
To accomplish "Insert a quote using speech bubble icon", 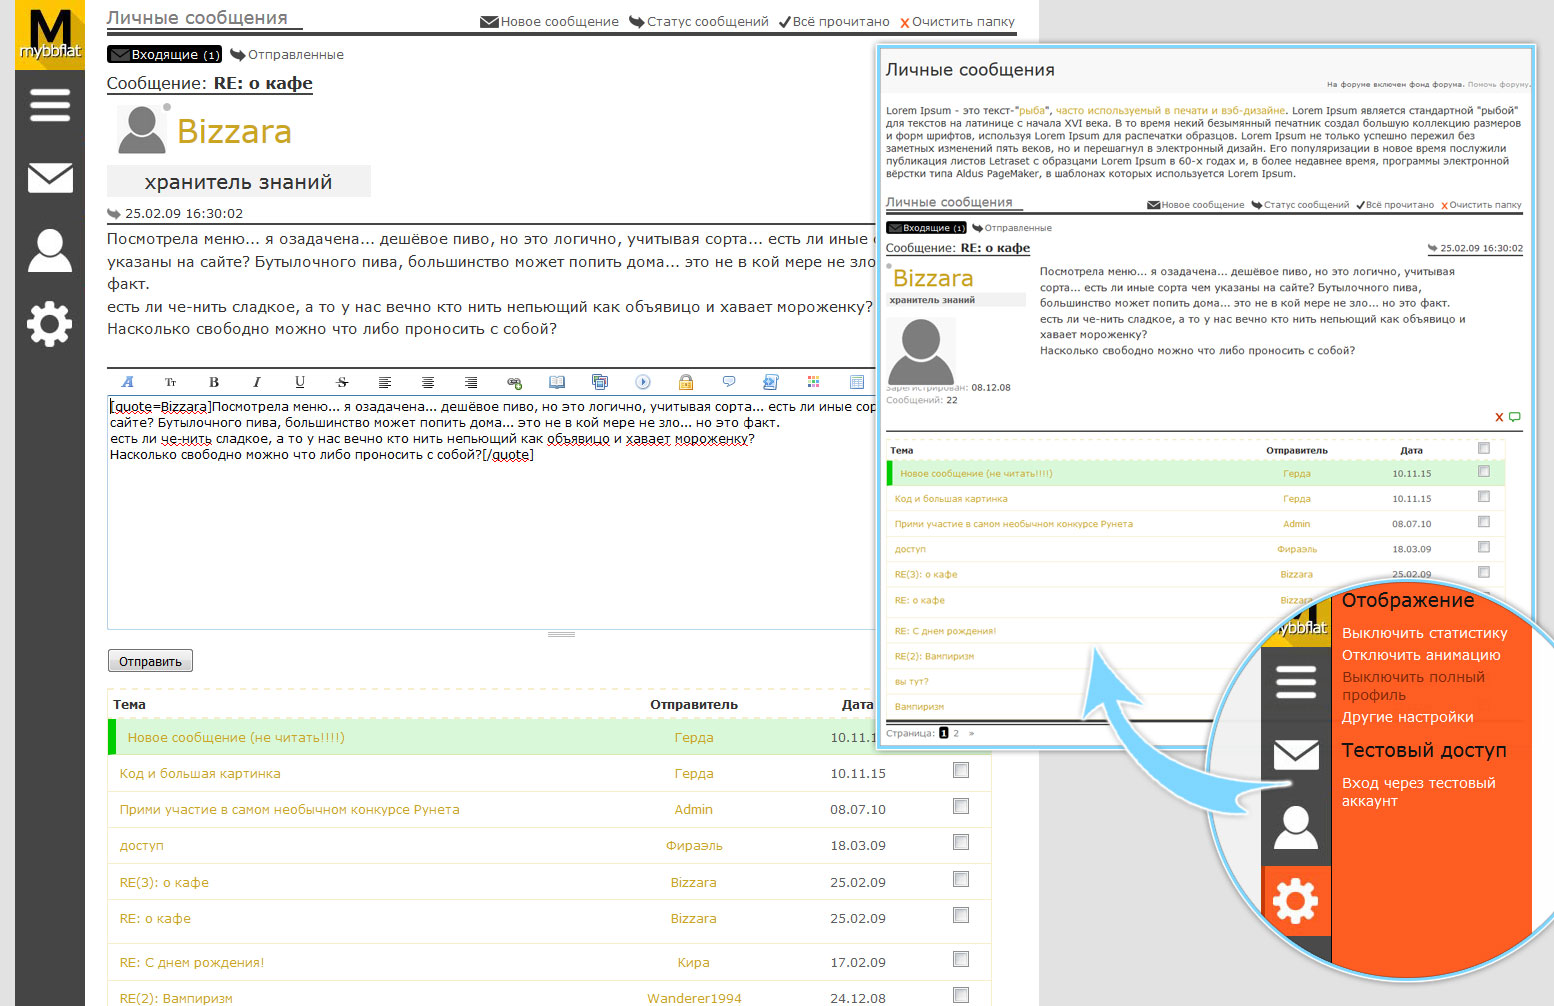I will [x=729, y=382].
